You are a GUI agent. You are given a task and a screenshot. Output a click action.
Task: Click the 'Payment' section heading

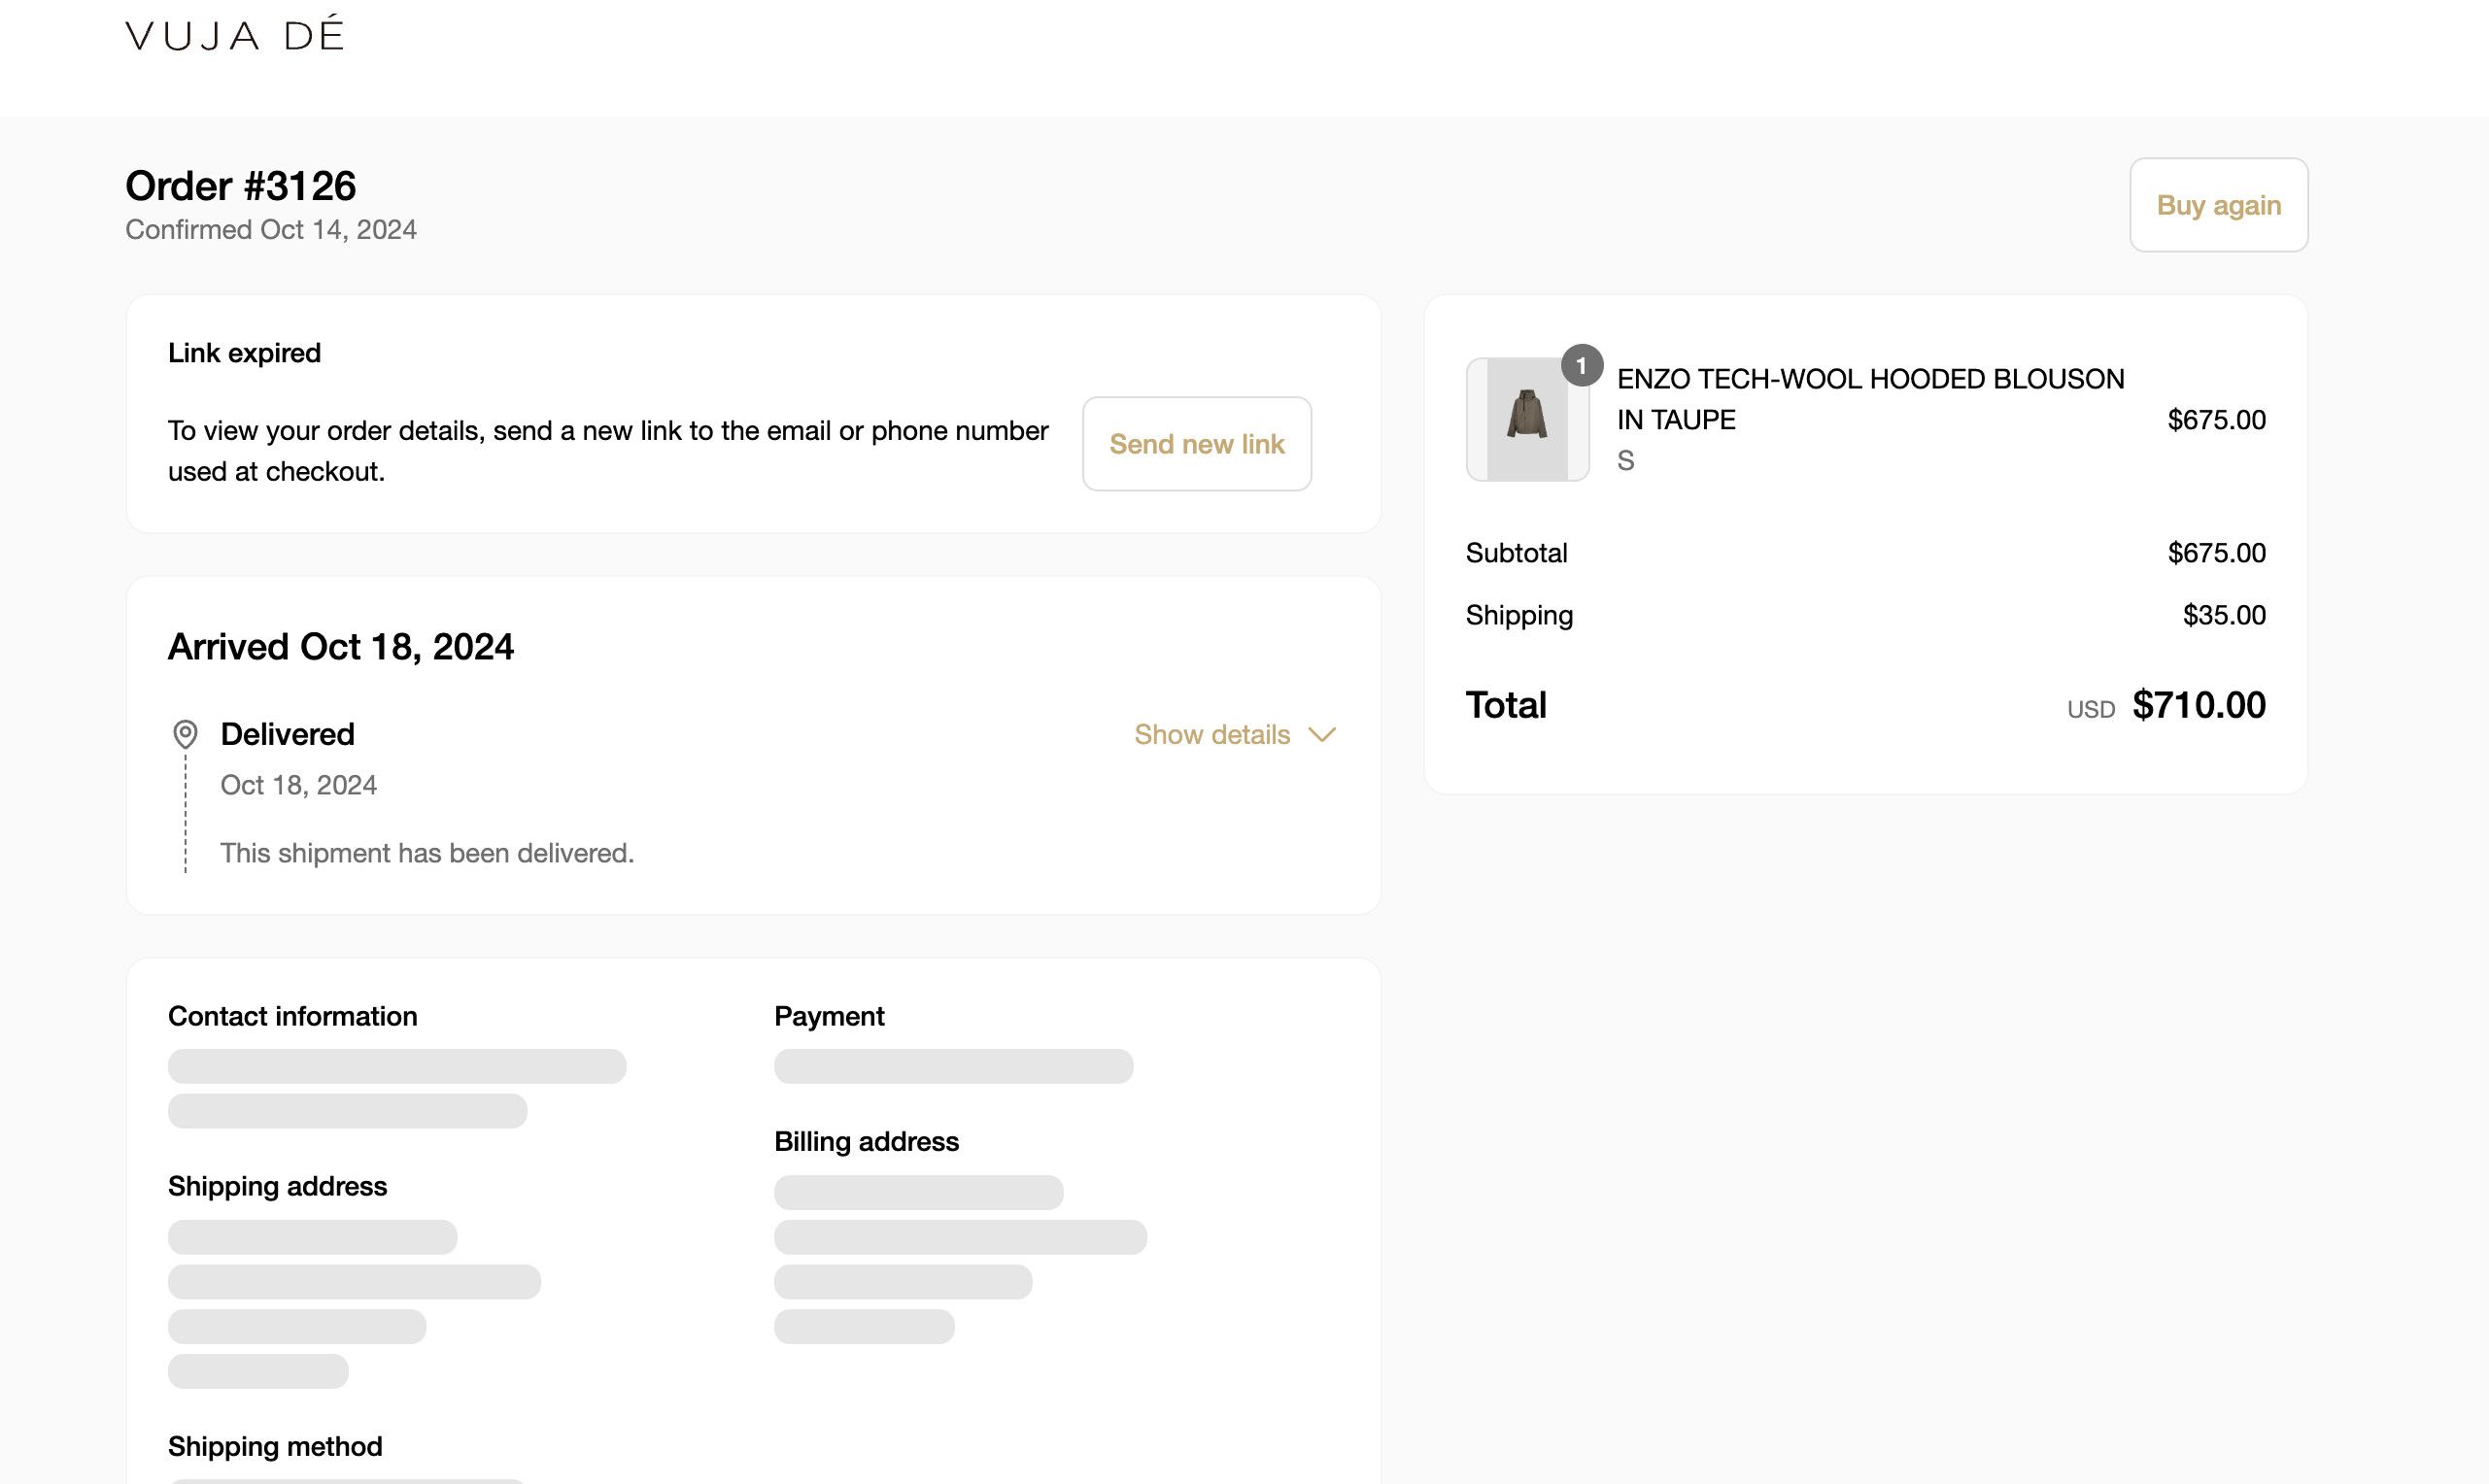tap(829, 1016)
